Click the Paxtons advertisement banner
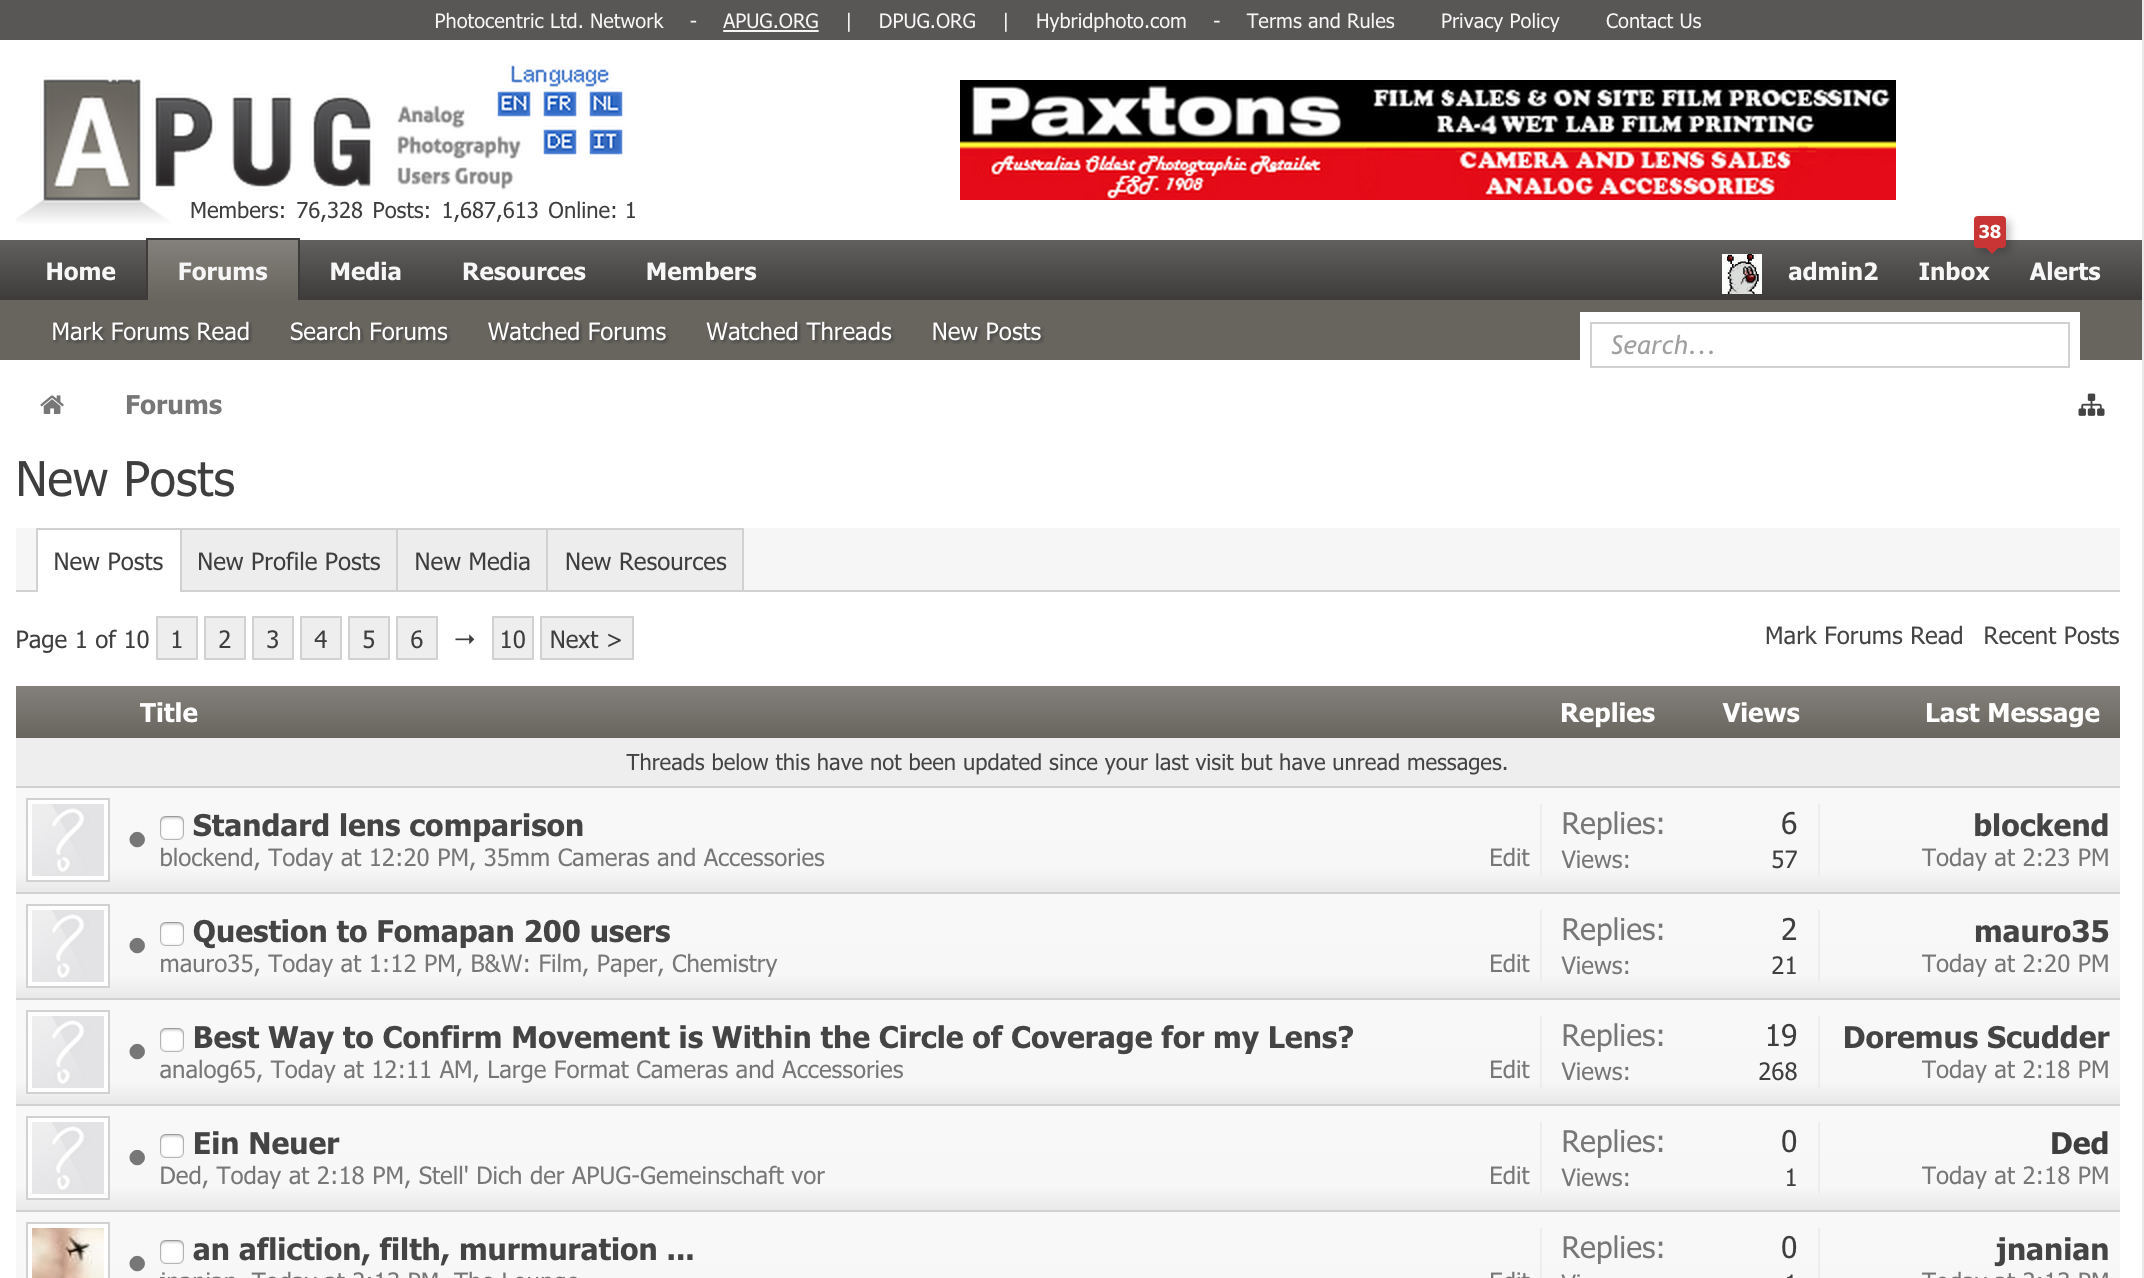 [x=1427, y=140]
